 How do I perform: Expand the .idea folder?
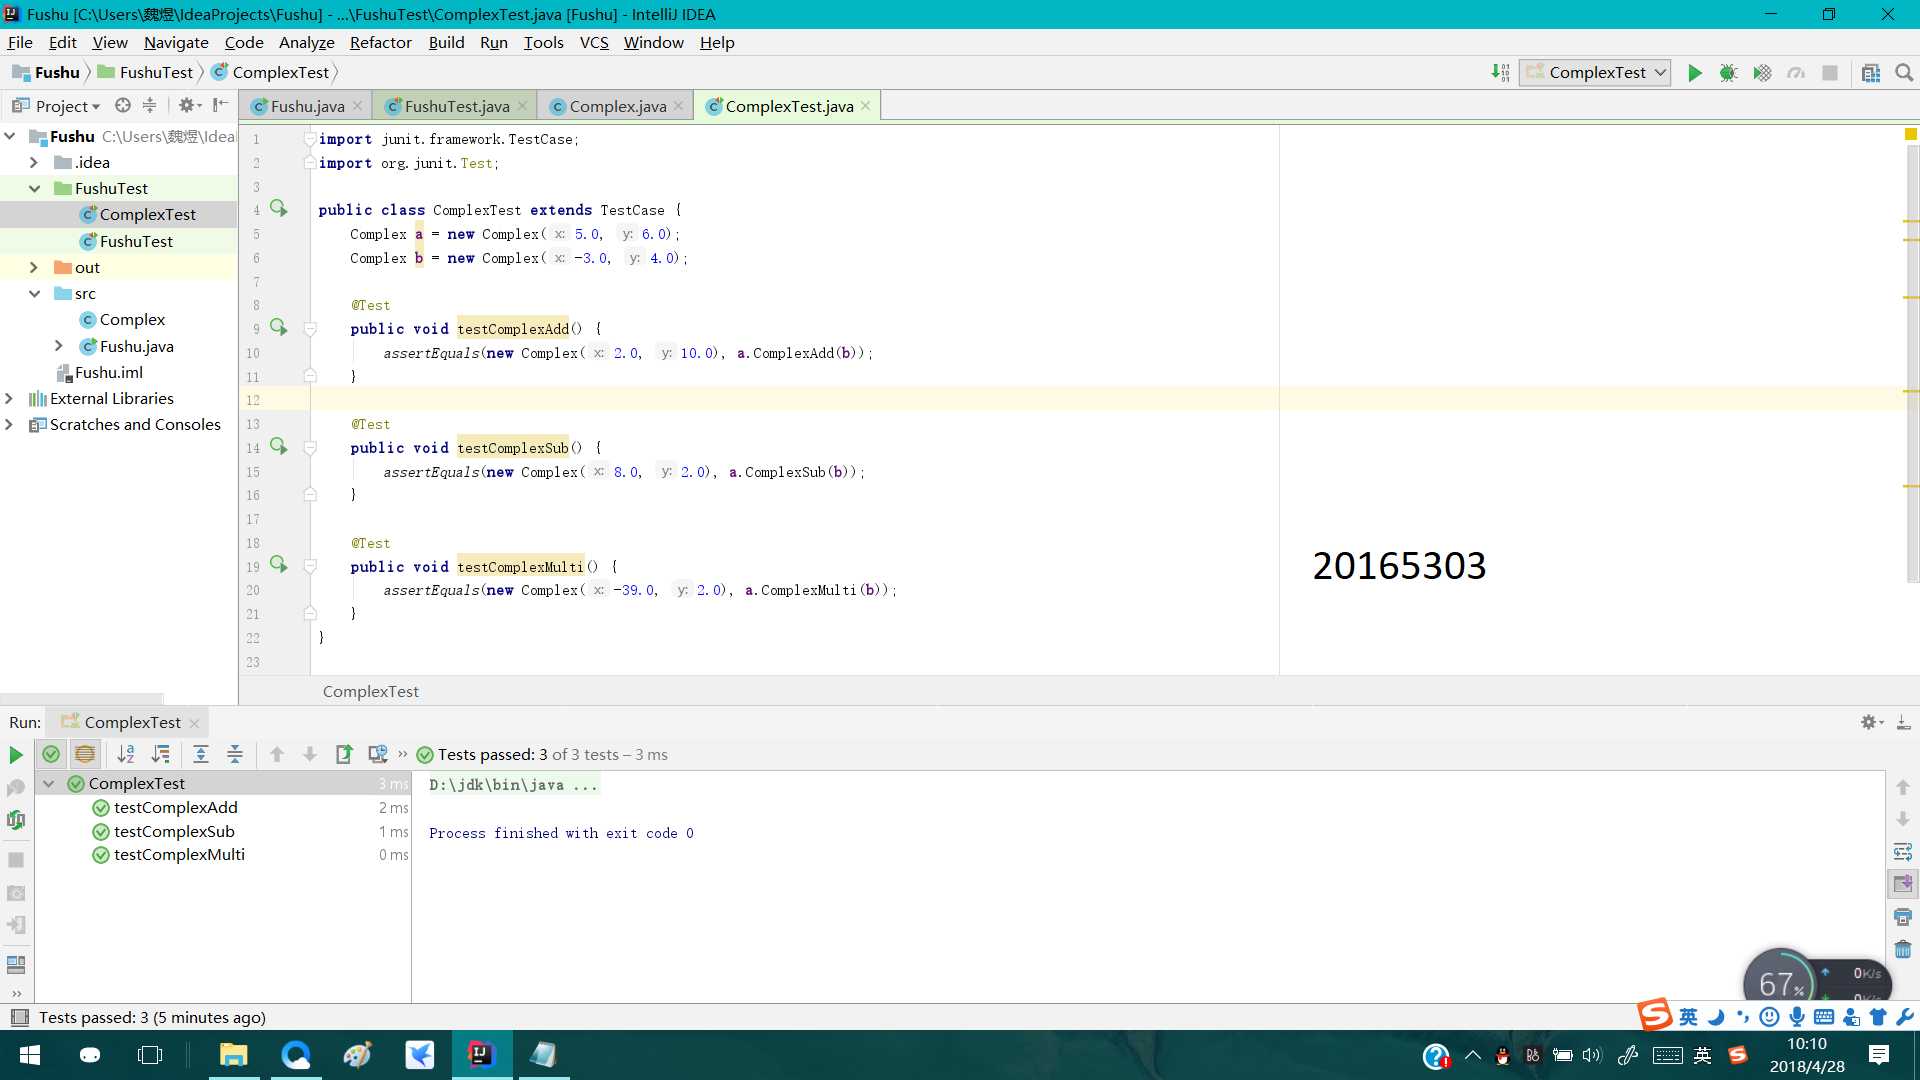tap(34, 162)
